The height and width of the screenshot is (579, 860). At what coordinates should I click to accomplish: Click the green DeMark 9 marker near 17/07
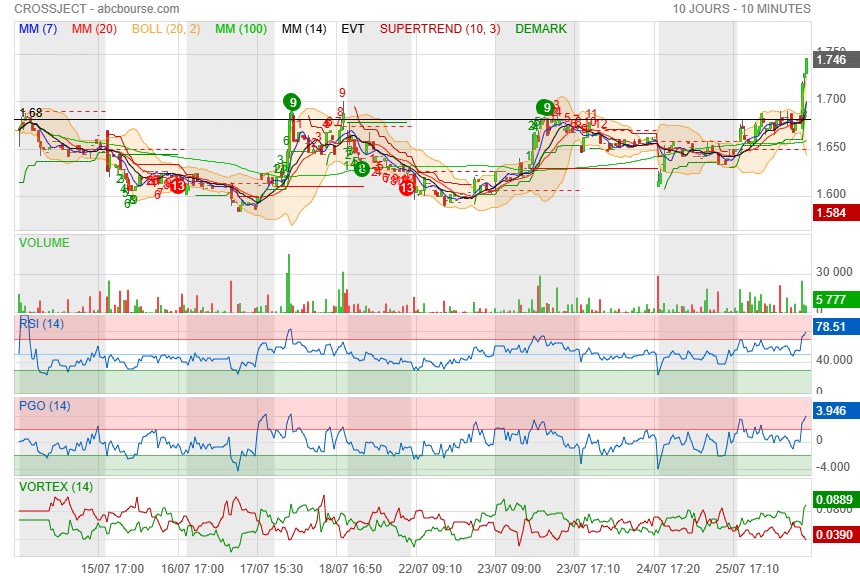click(292, 102)
